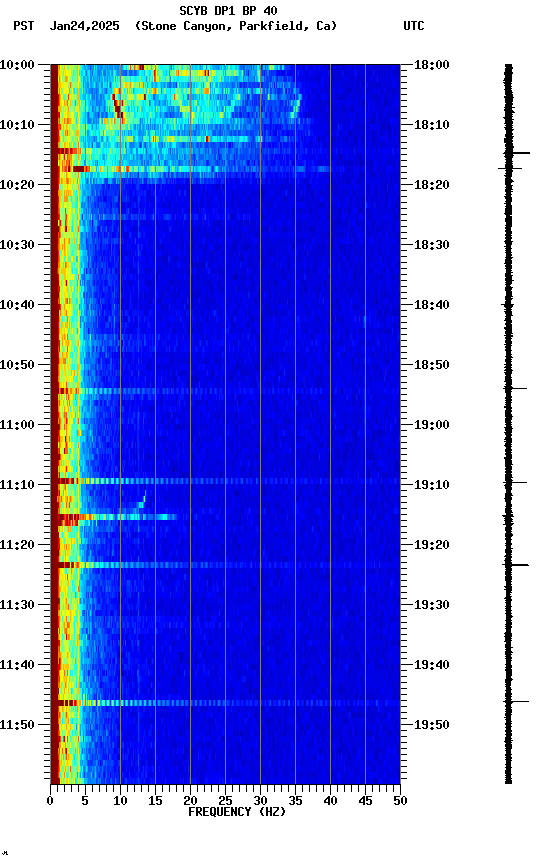
Task: Click the UTC timezone label
Action: pyautogui.click(x=414, y=26)
